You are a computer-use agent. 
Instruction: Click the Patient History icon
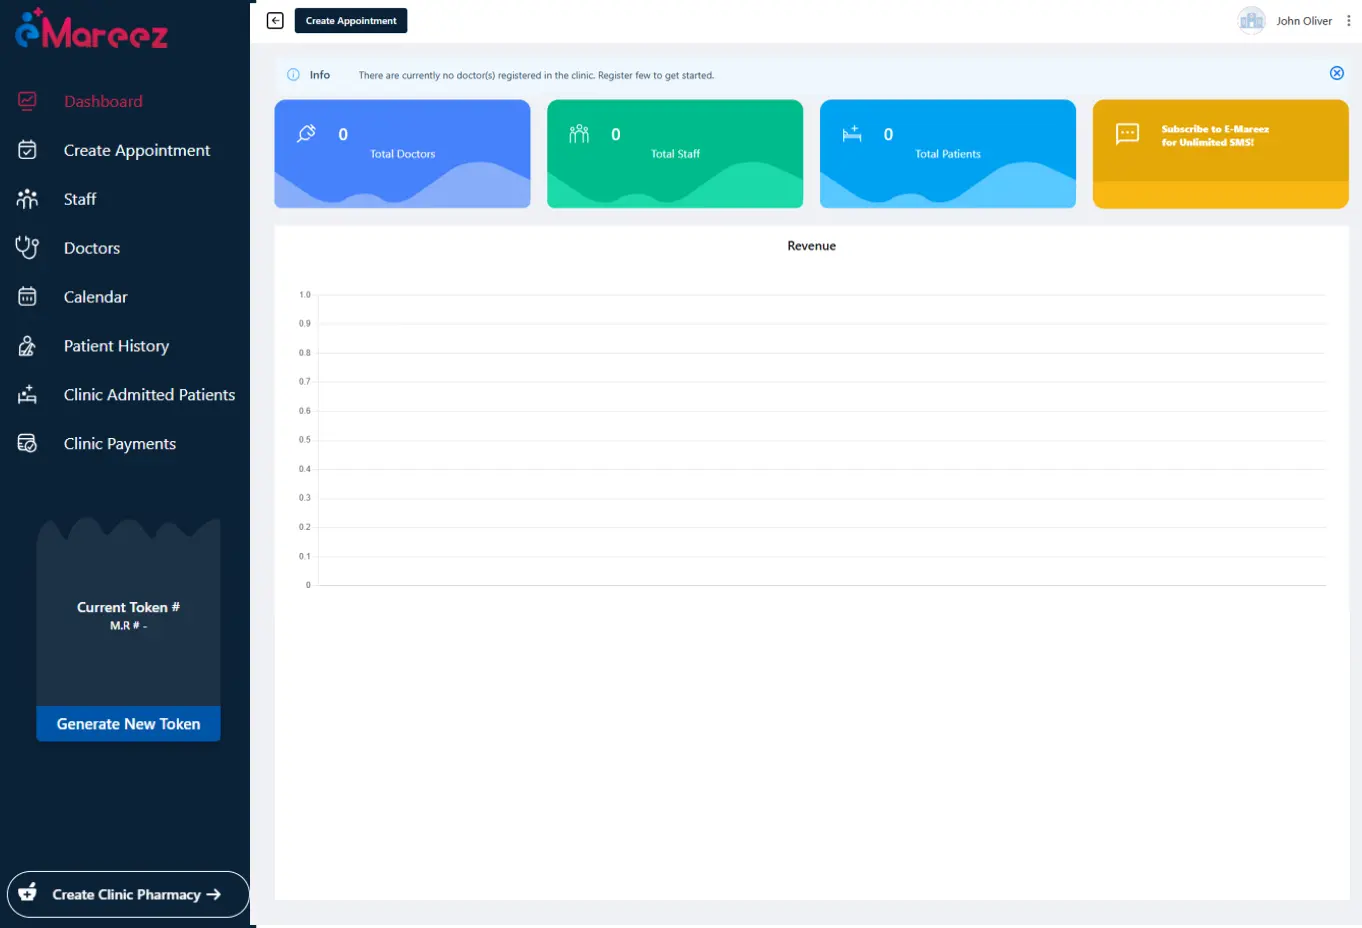coord(27,346)
